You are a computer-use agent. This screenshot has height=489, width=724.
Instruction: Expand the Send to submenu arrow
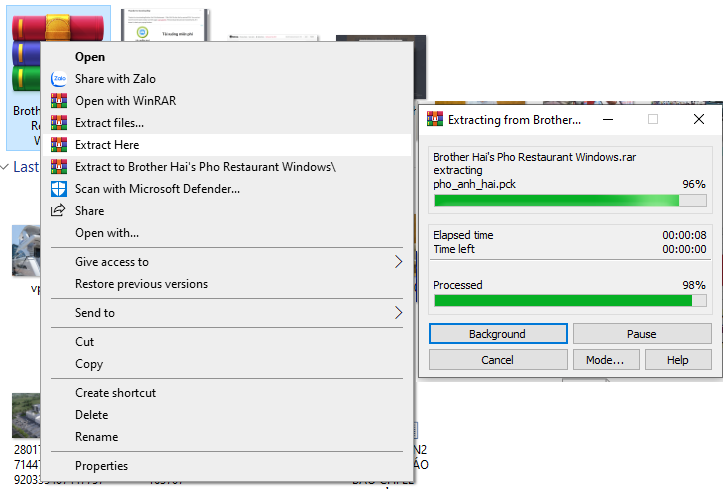click(398, 313)
